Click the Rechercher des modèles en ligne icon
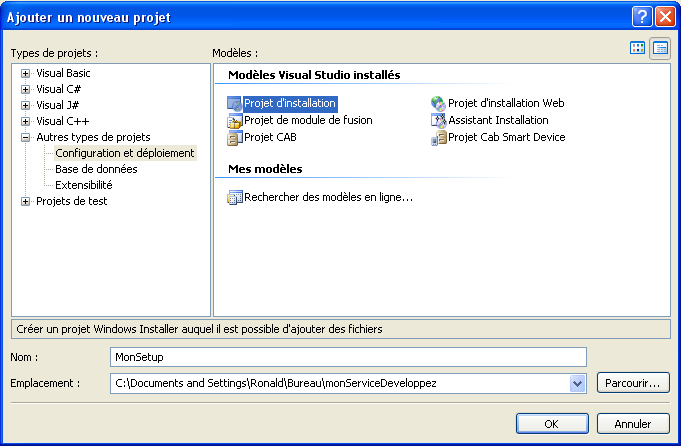 [235, 197]
